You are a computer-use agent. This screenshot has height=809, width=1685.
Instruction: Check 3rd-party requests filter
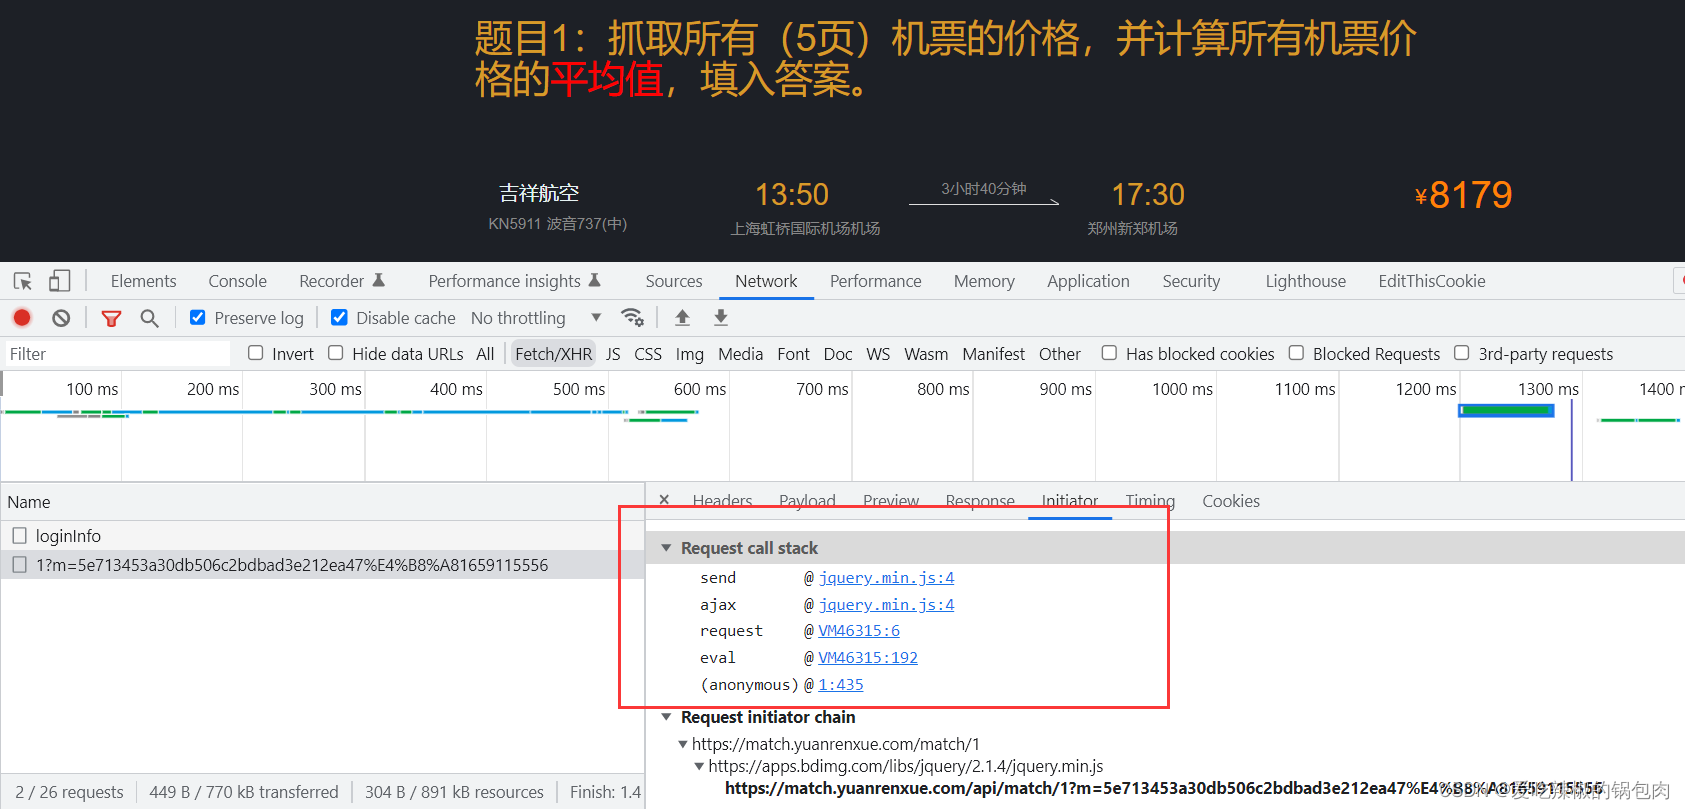(1461, 352)
